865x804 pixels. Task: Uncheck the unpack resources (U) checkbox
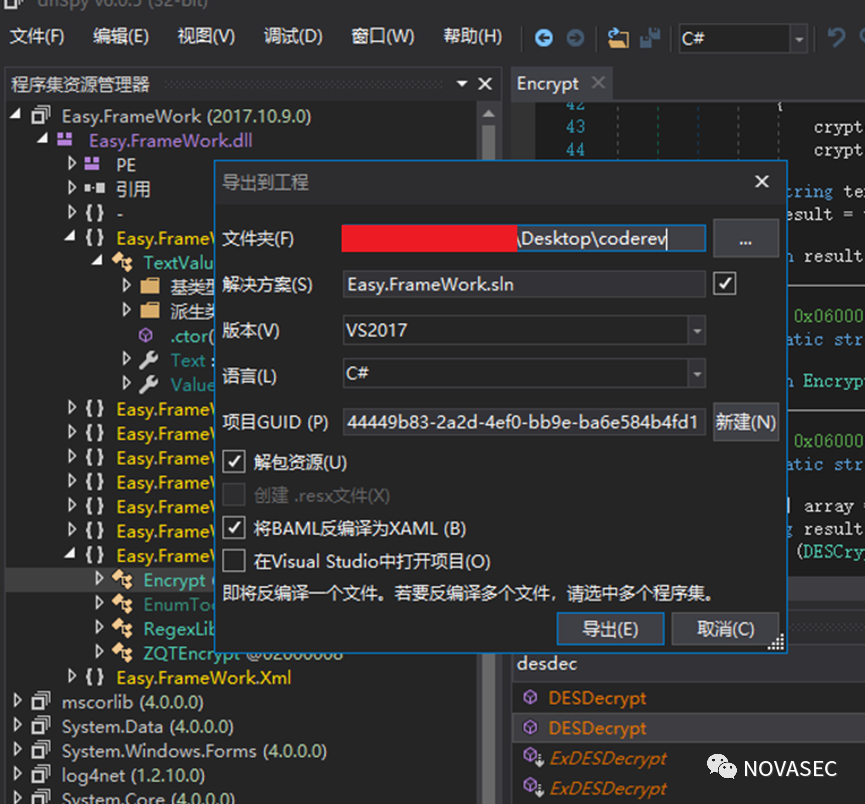click(234, 461)
